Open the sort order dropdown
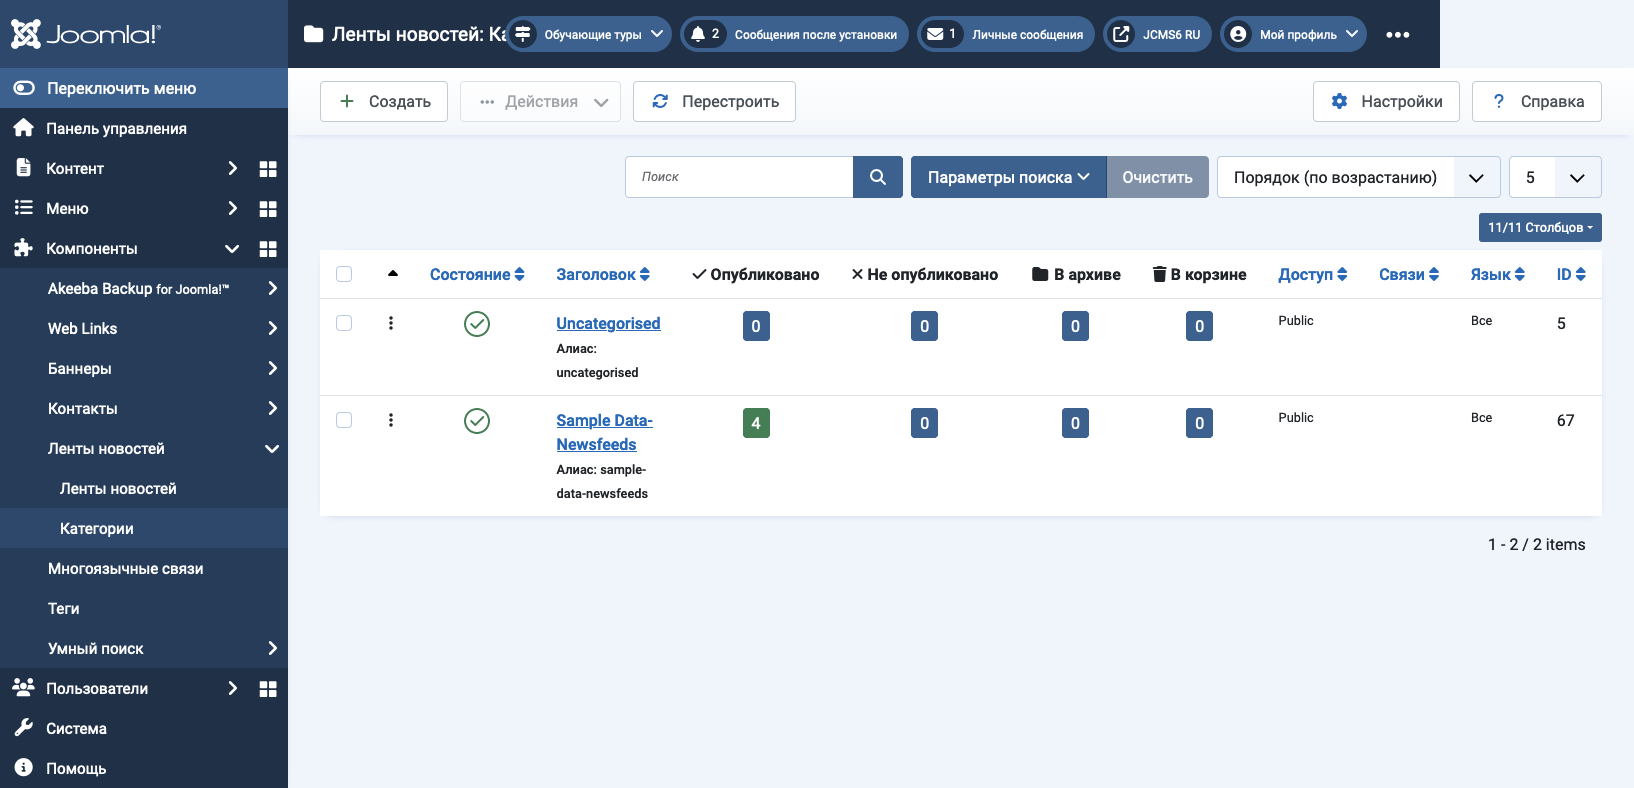The image size is (1634, 788). pyautogui.click(x=1358, y=177)
